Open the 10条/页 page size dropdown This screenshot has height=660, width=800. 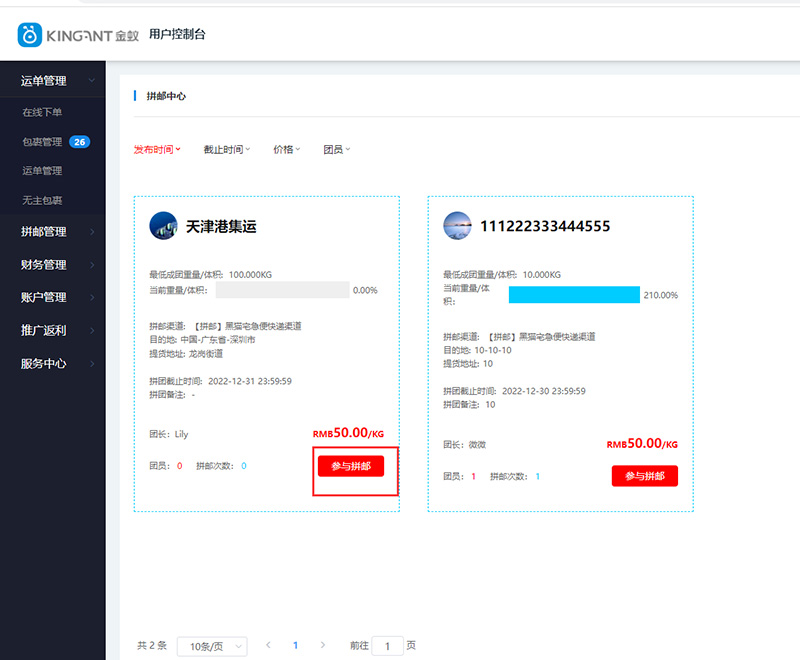pos(211,646)
